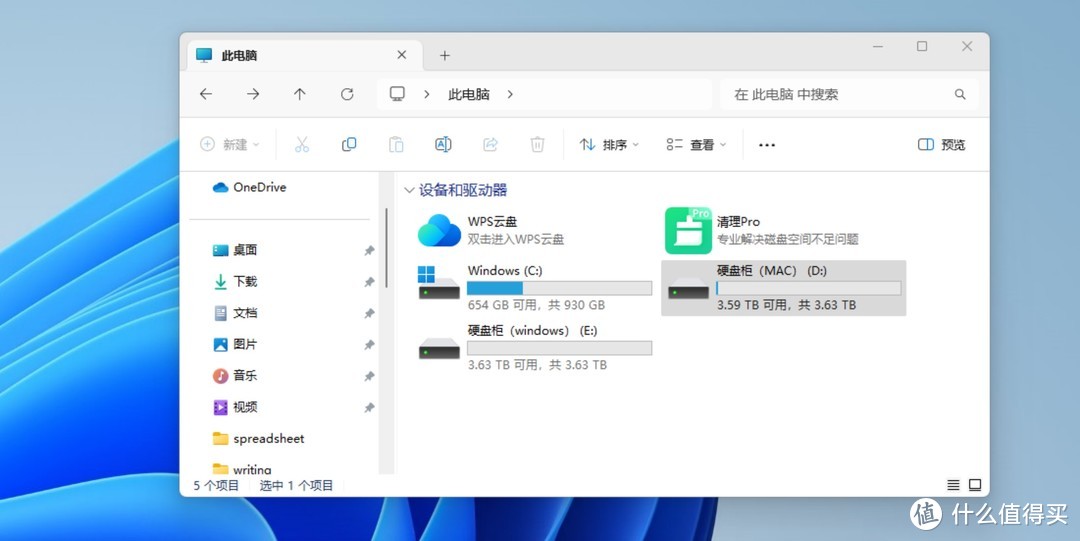Minimize the 此电脑 window

pyautogui.click(x=878, y=46)
